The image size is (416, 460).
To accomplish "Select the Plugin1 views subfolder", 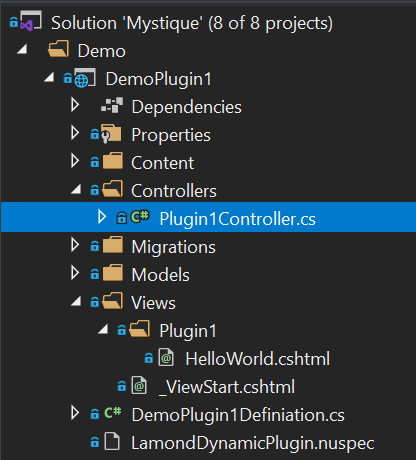I will tap(188, 331).
